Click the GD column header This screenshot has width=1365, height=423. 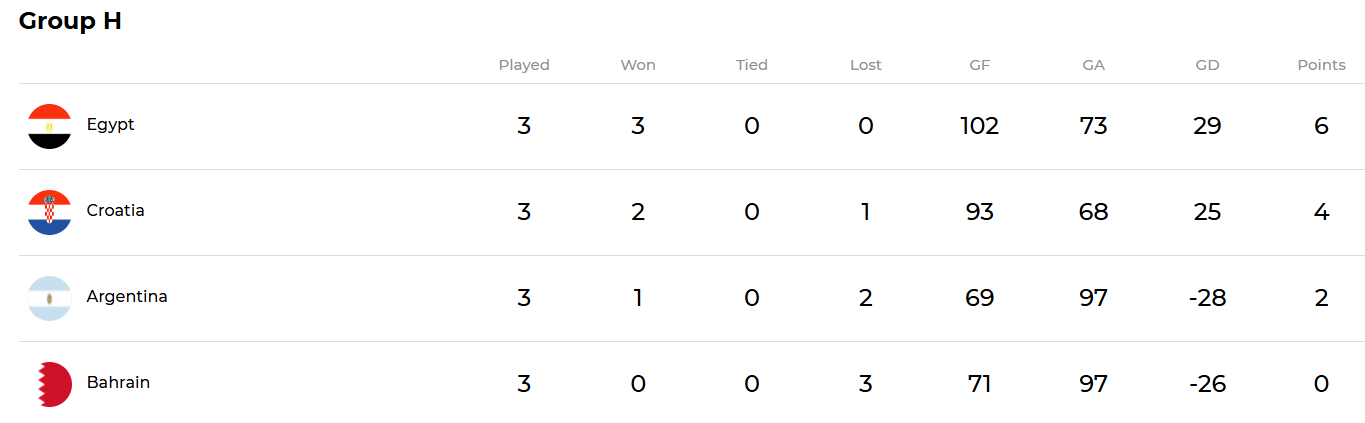coord(1208,65)
